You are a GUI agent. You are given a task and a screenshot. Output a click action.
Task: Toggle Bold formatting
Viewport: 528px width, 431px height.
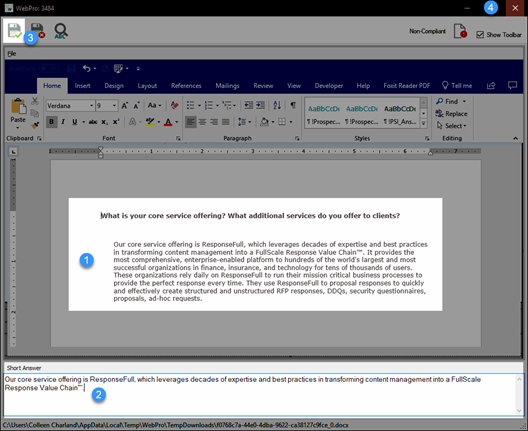point(52,122)
